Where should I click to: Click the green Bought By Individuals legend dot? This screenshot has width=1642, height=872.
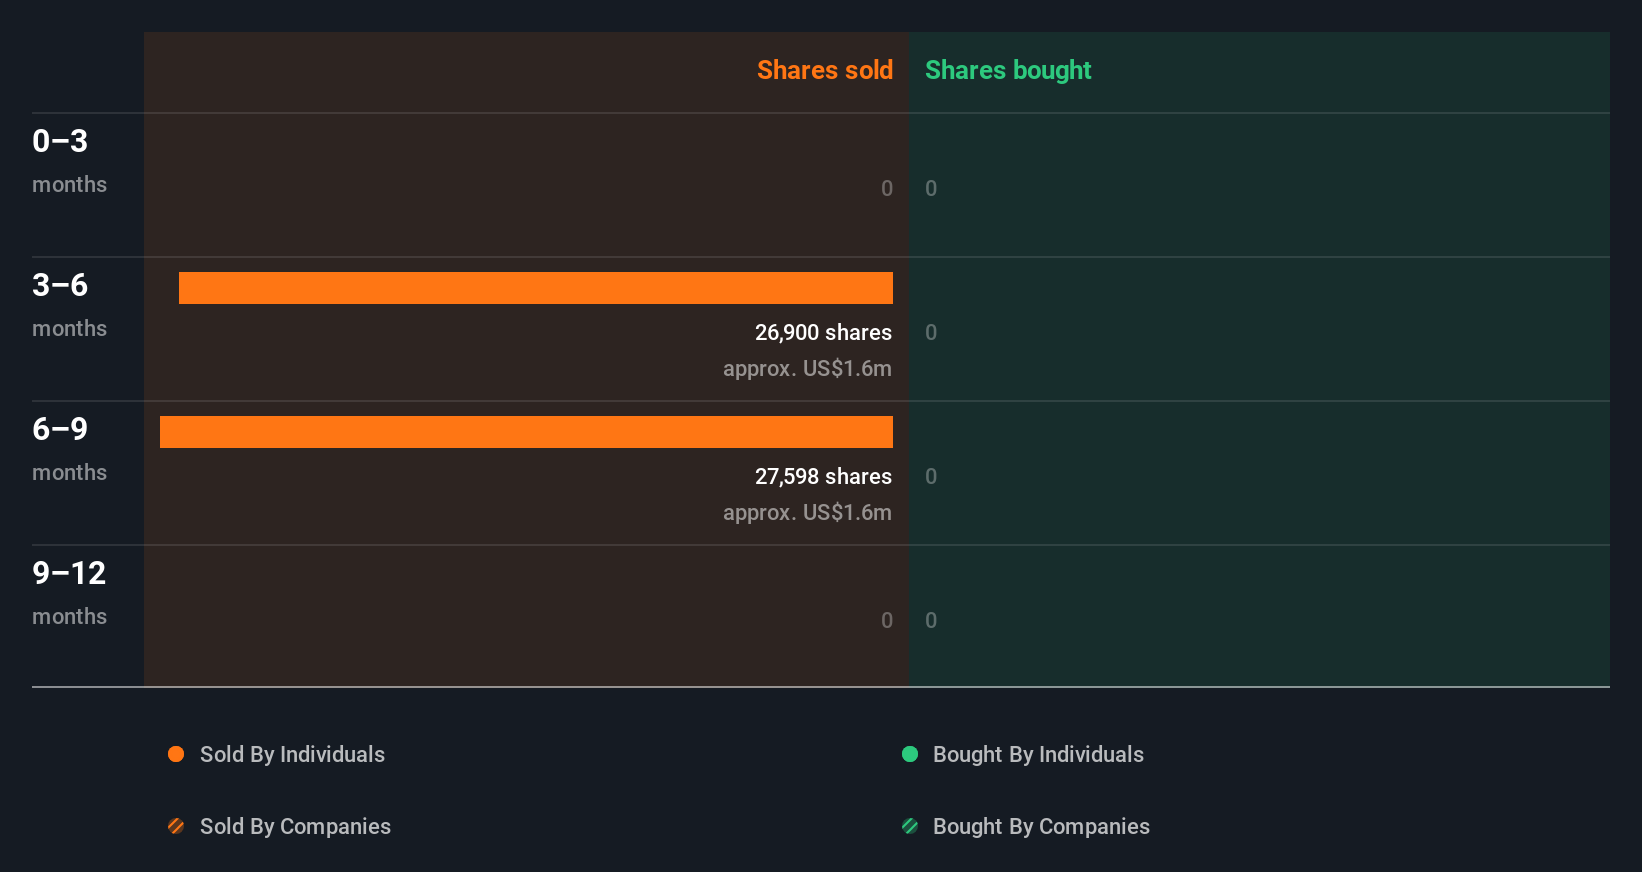coord(910,754)
